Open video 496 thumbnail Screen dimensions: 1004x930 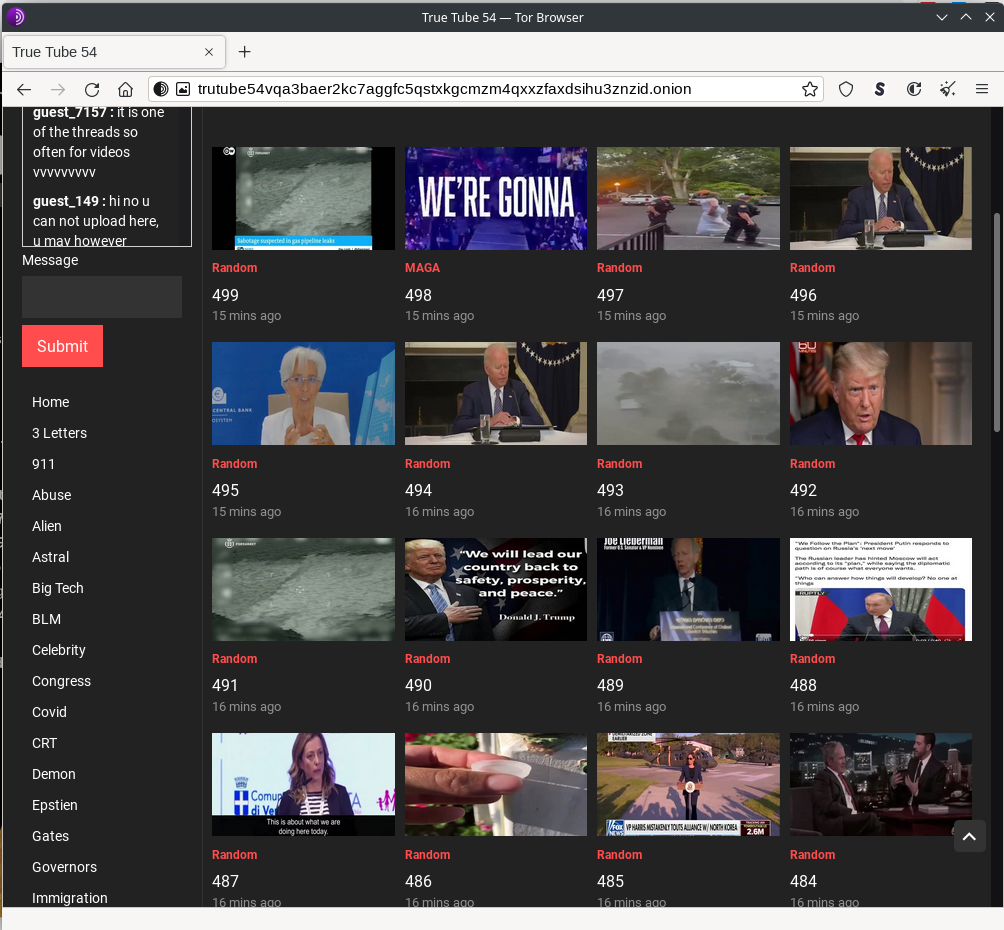pos(881,199)
